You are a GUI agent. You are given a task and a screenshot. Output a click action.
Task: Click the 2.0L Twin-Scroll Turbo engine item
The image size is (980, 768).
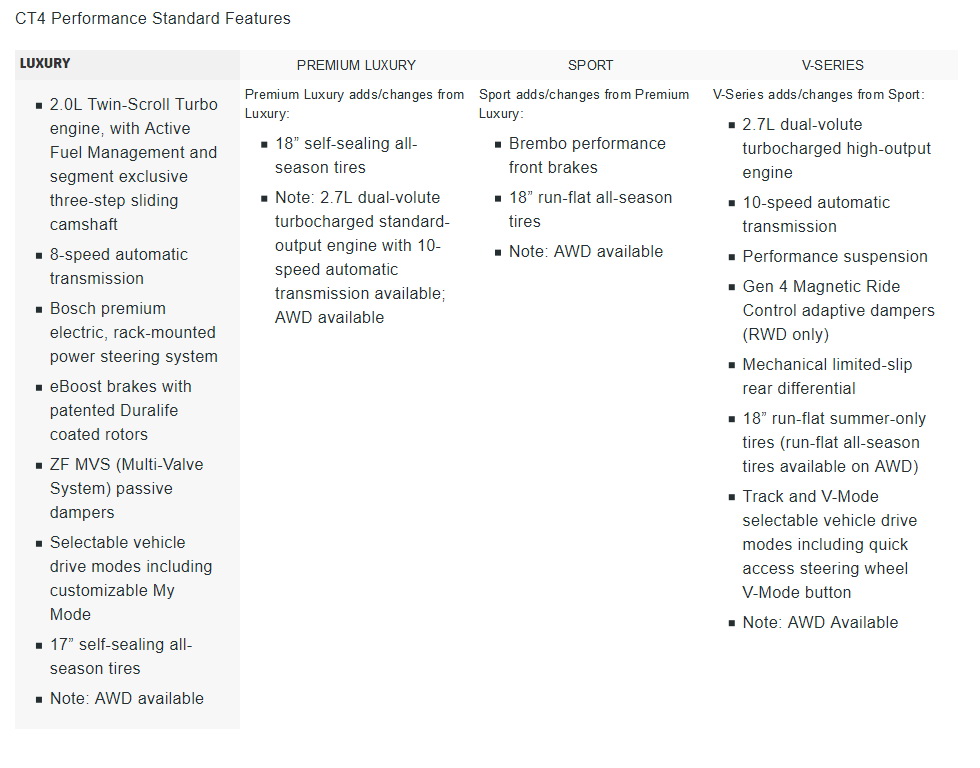(133, 164)
